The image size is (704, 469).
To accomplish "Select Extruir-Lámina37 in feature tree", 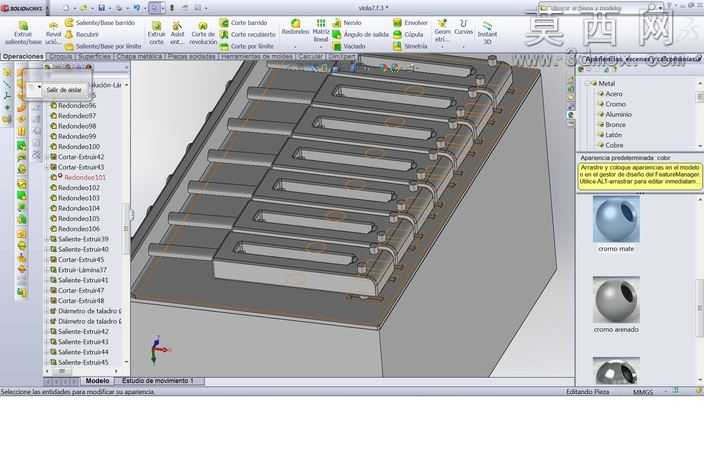I will (78, 270).
